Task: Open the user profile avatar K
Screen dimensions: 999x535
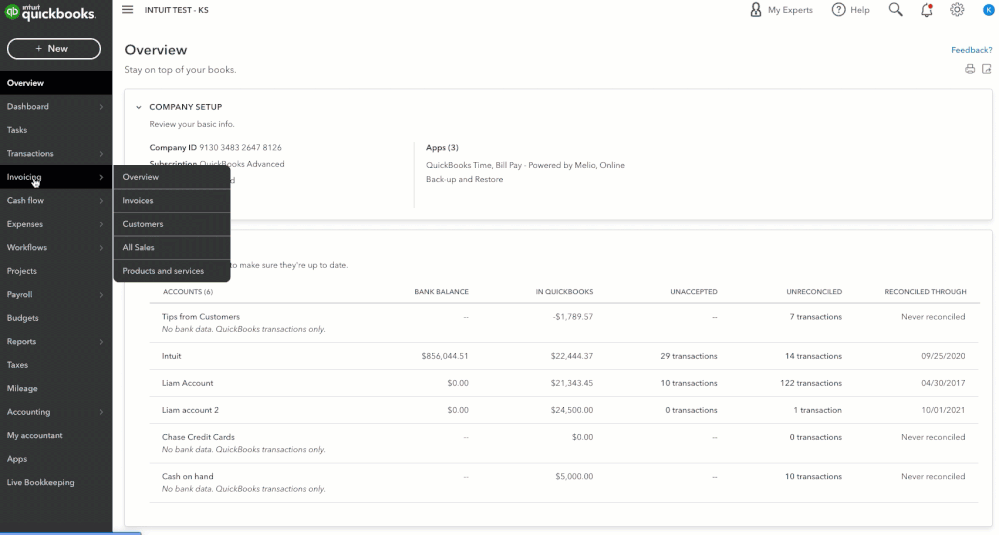Action: click(988, 10)
